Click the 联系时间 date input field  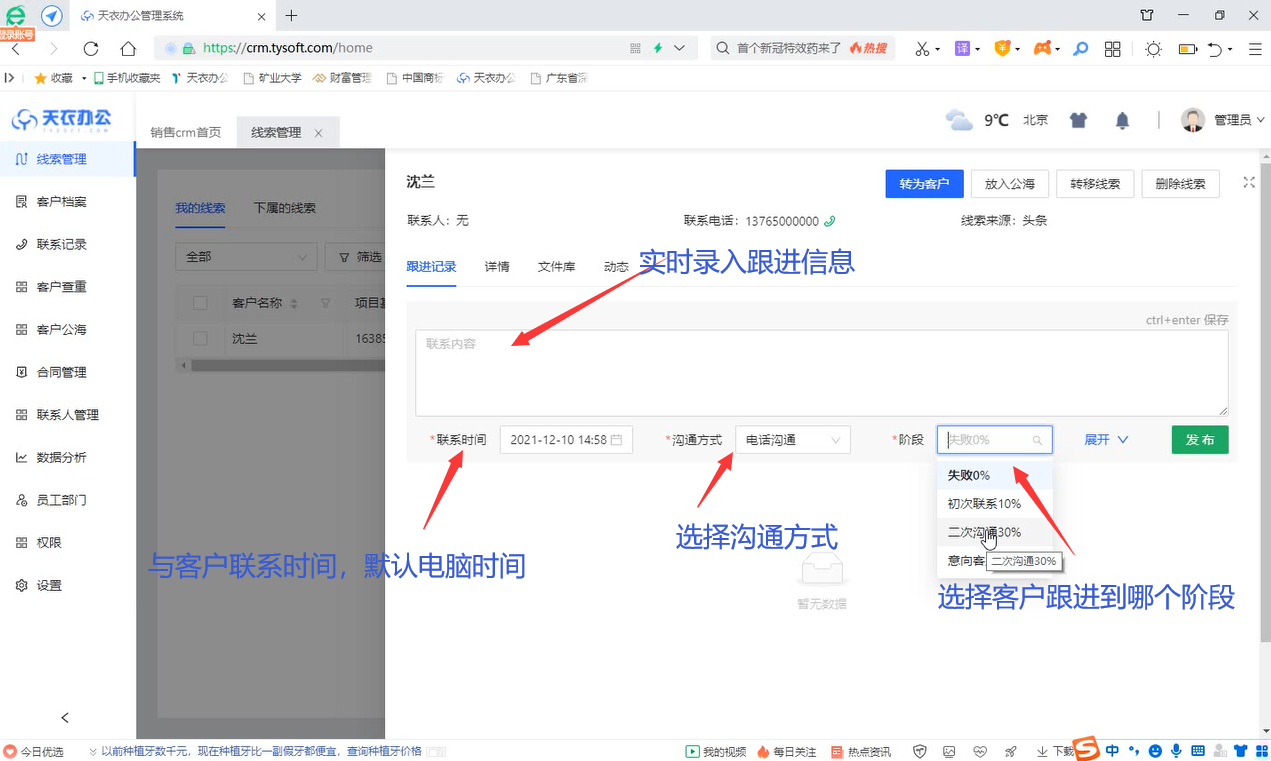566,440
